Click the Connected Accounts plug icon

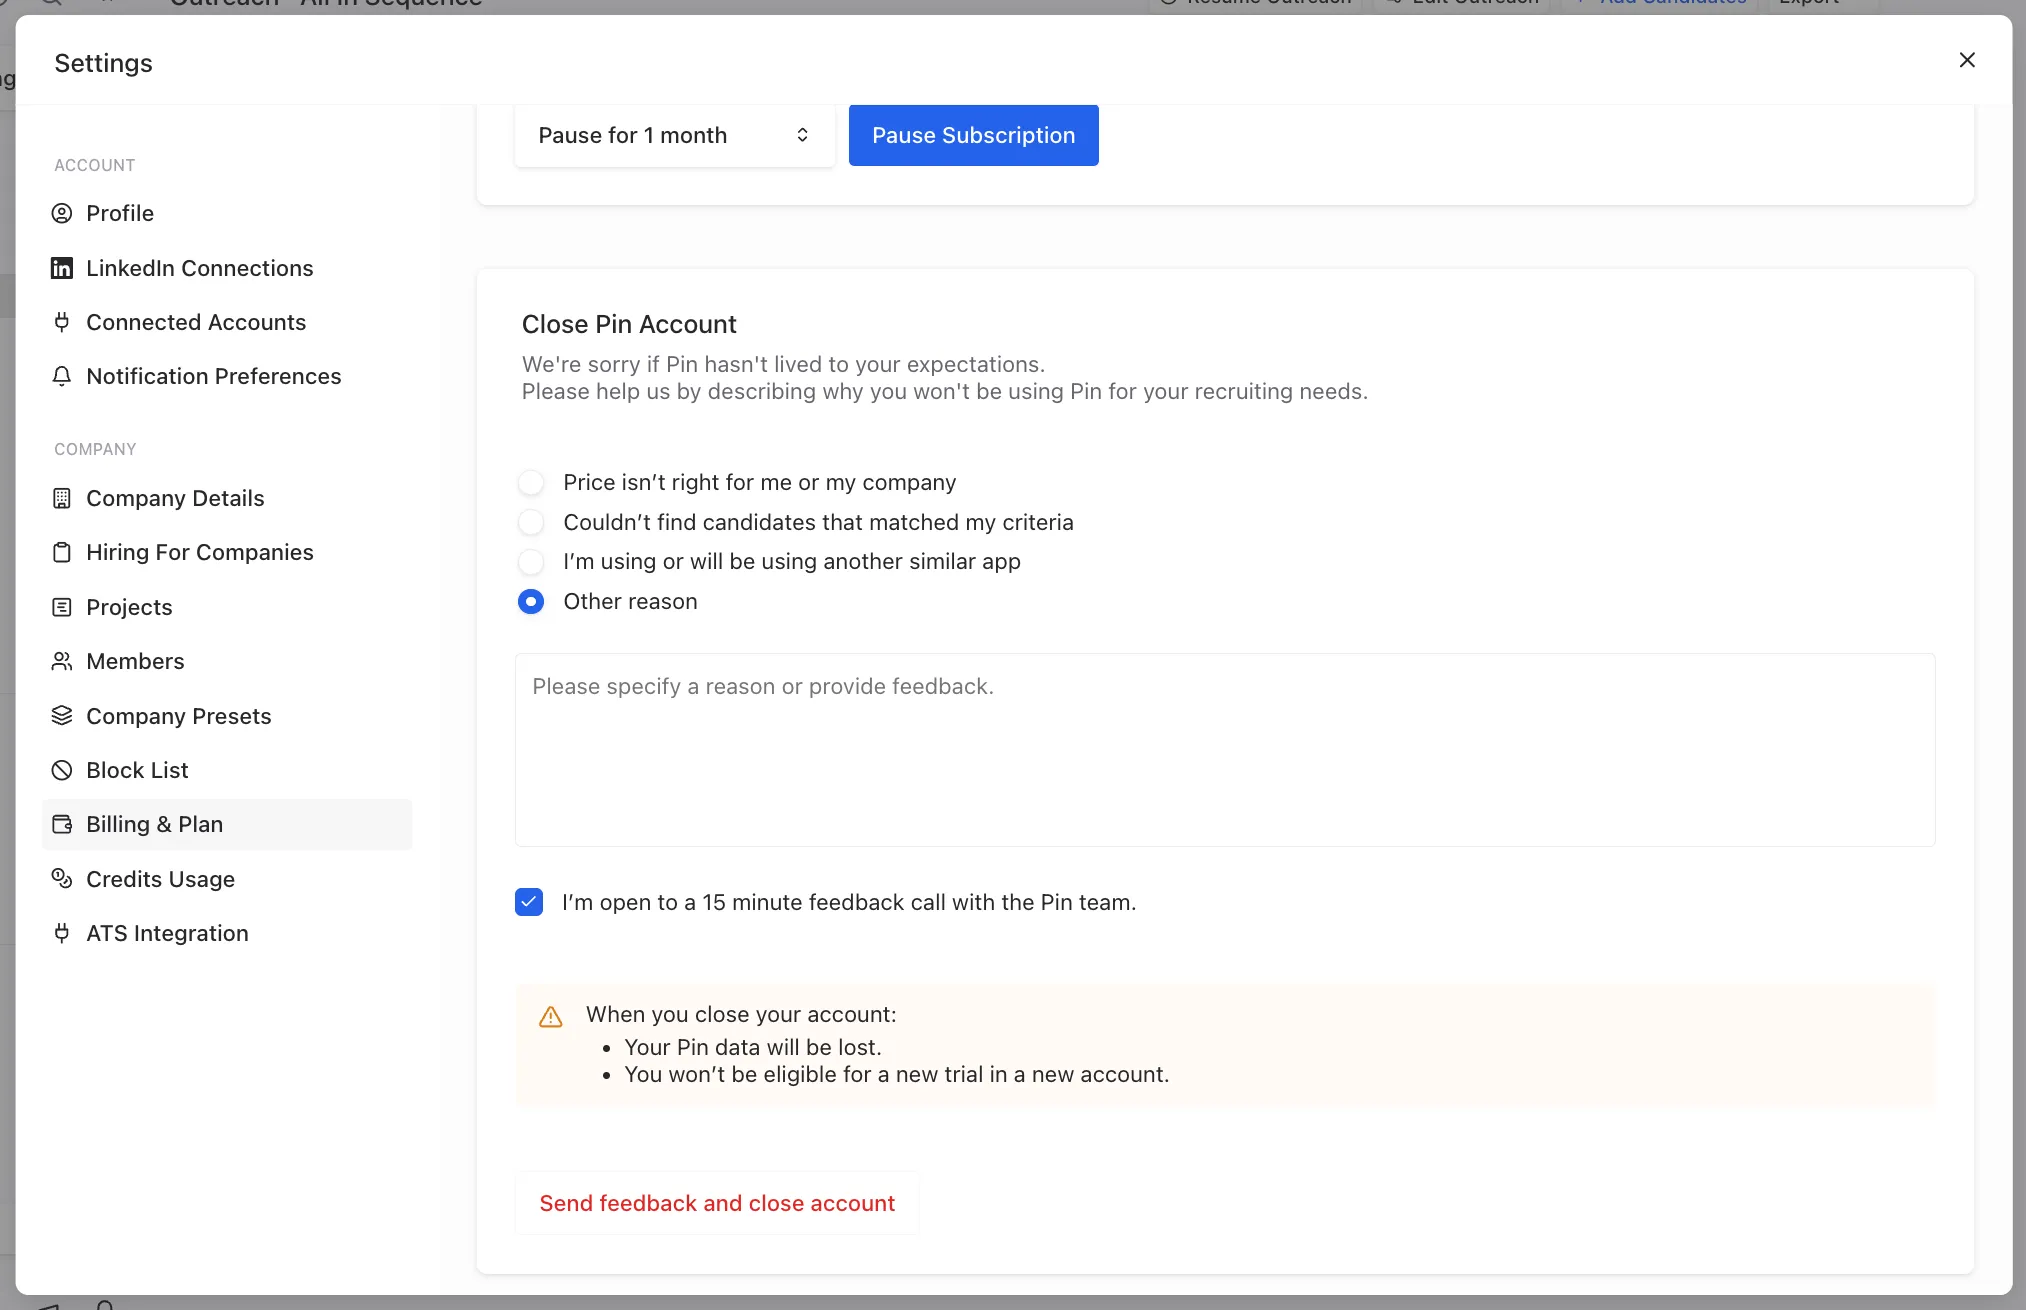(x=62, y=322)
